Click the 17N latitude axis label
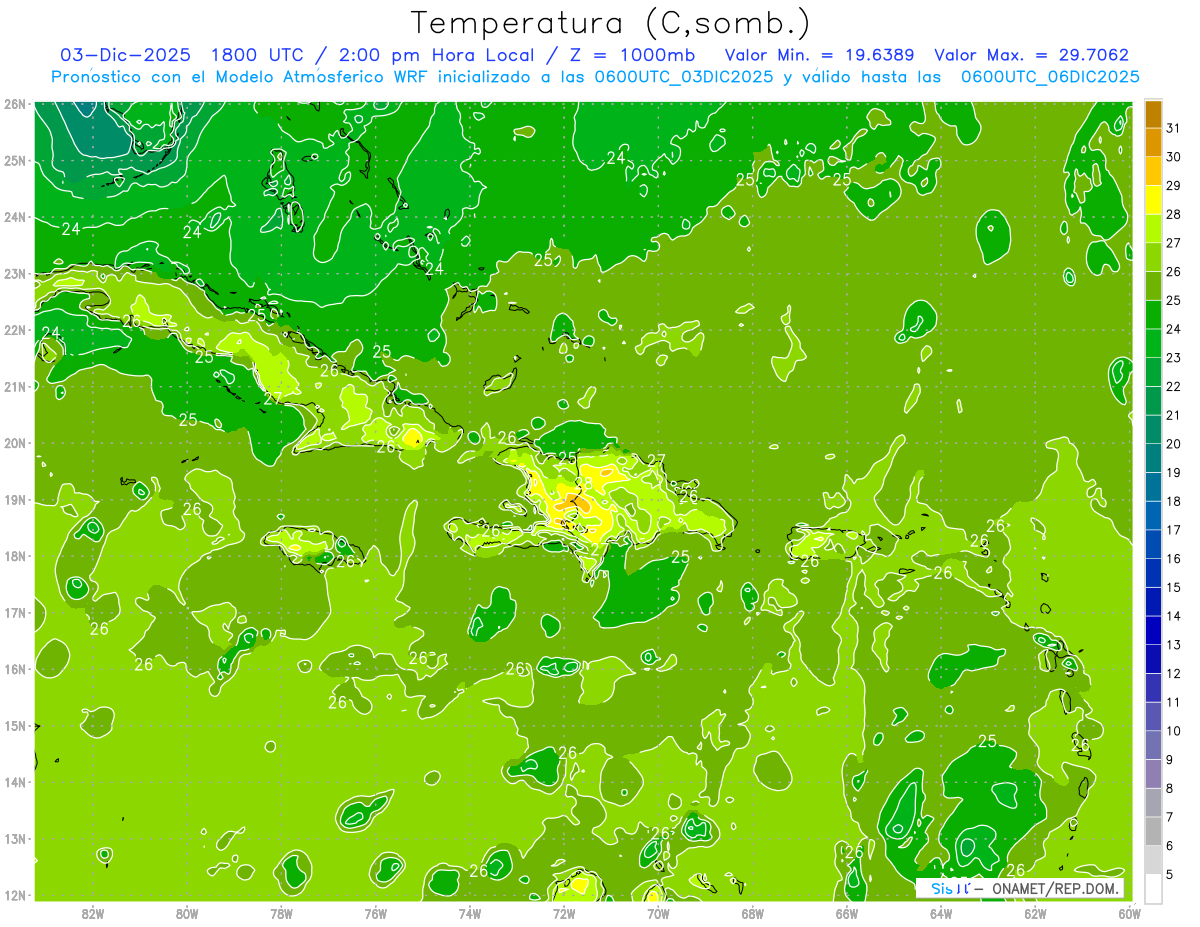The height and width of the screenshot is (927, 1200). point(14,613)
